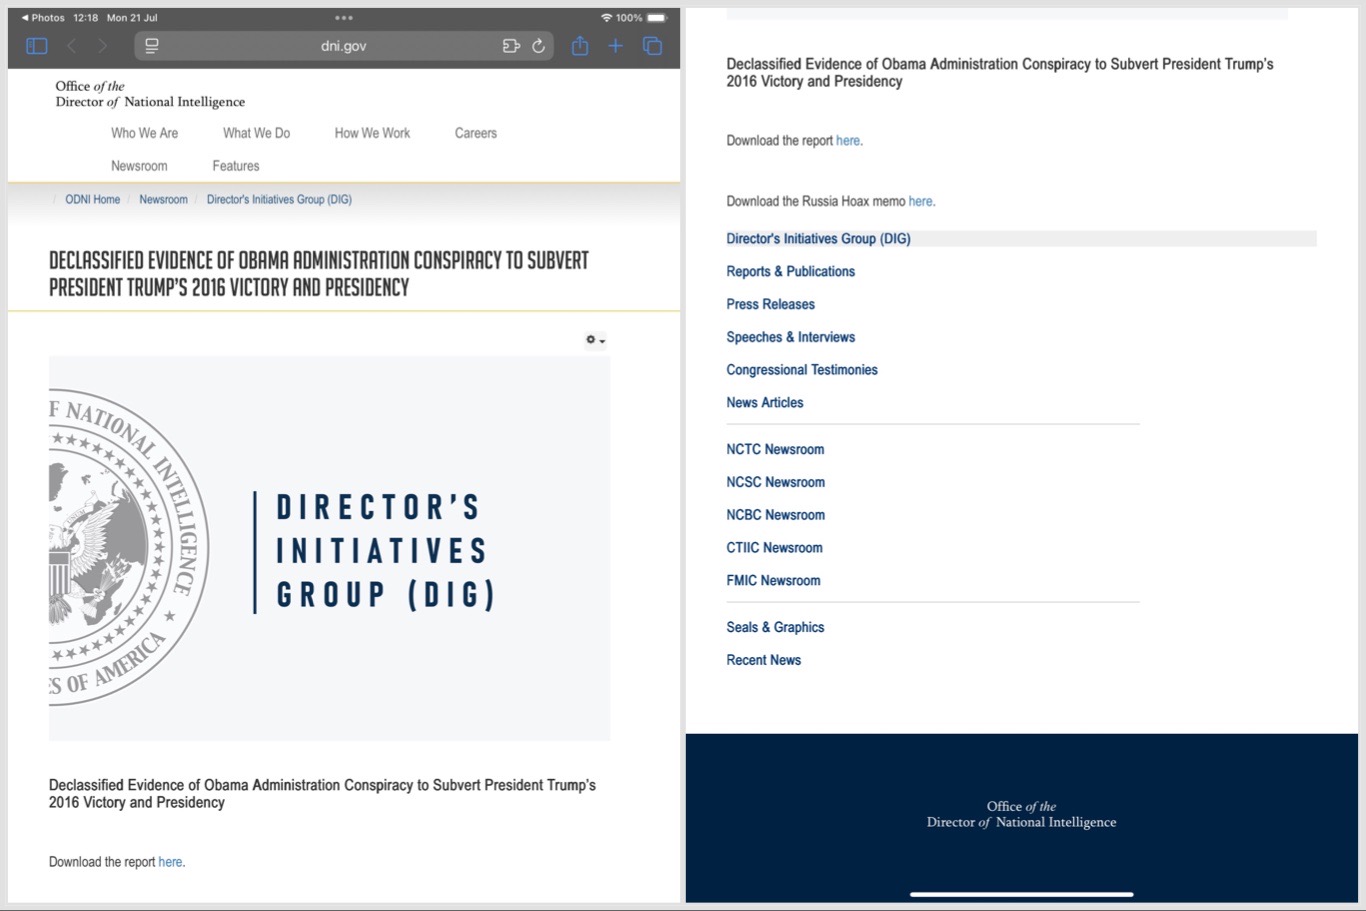Open Seals & Graphics
The height and width of the screenshot is (911, 1366).
click(775, 628)
